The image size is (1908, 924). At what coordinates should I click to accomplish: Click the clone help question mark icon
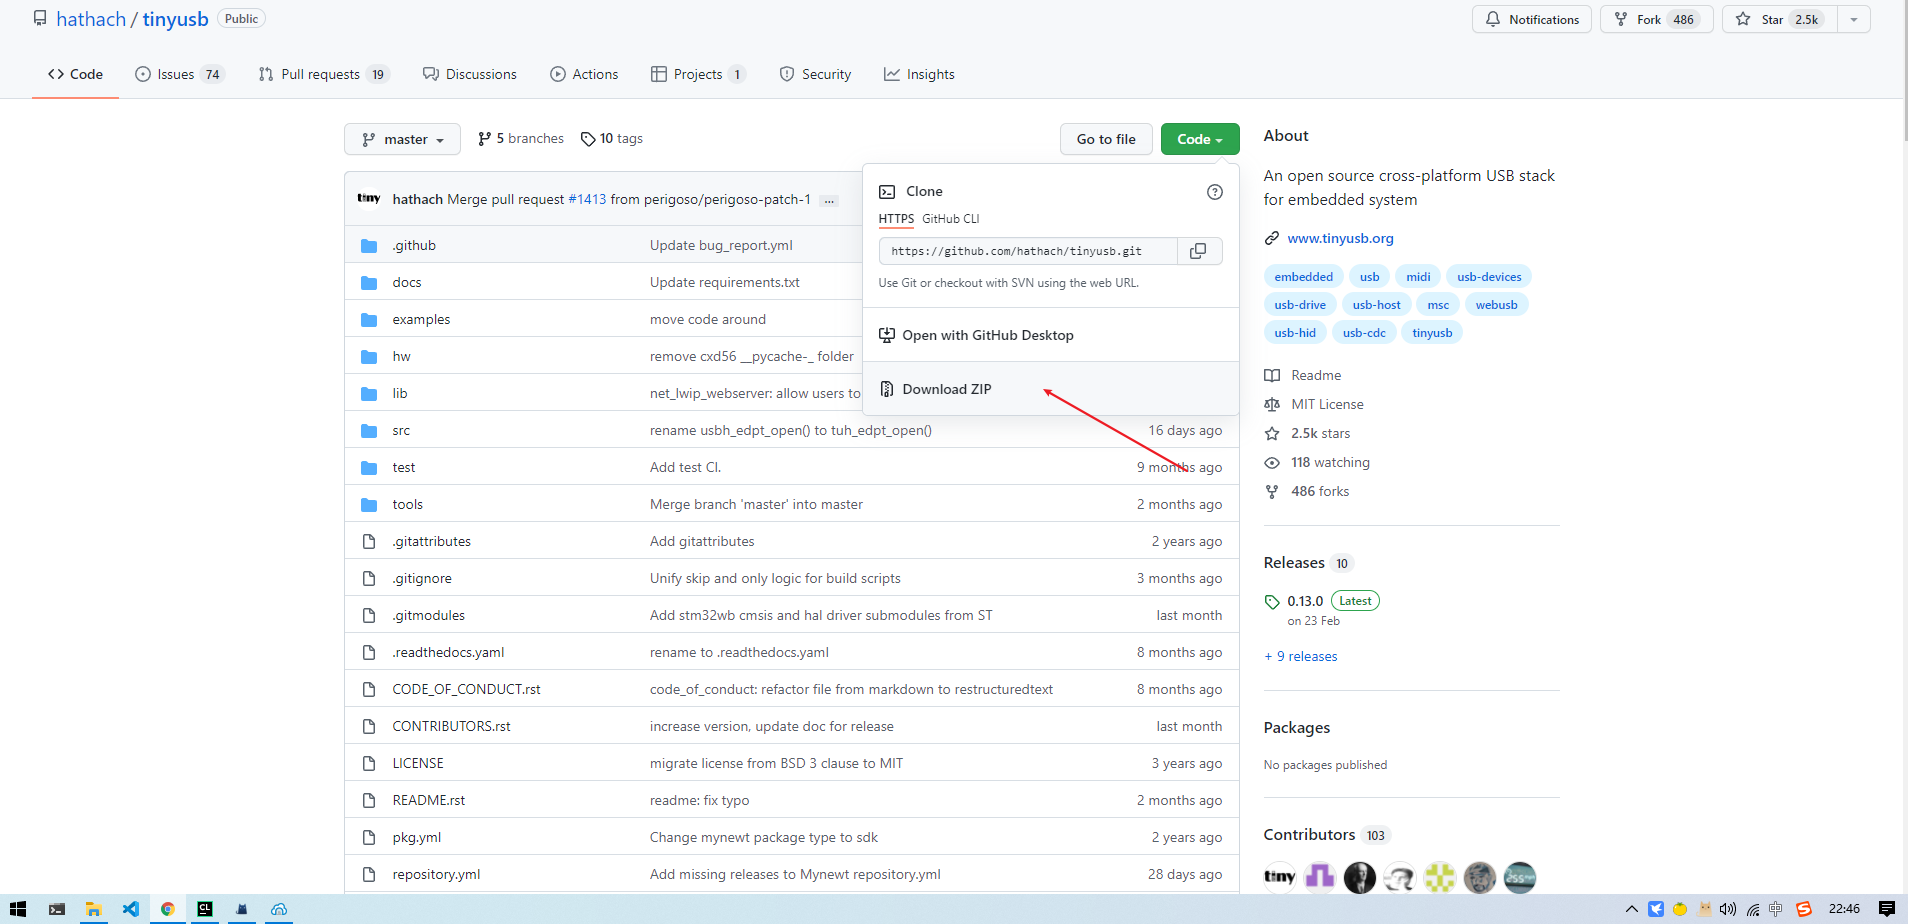[1215, 192]
